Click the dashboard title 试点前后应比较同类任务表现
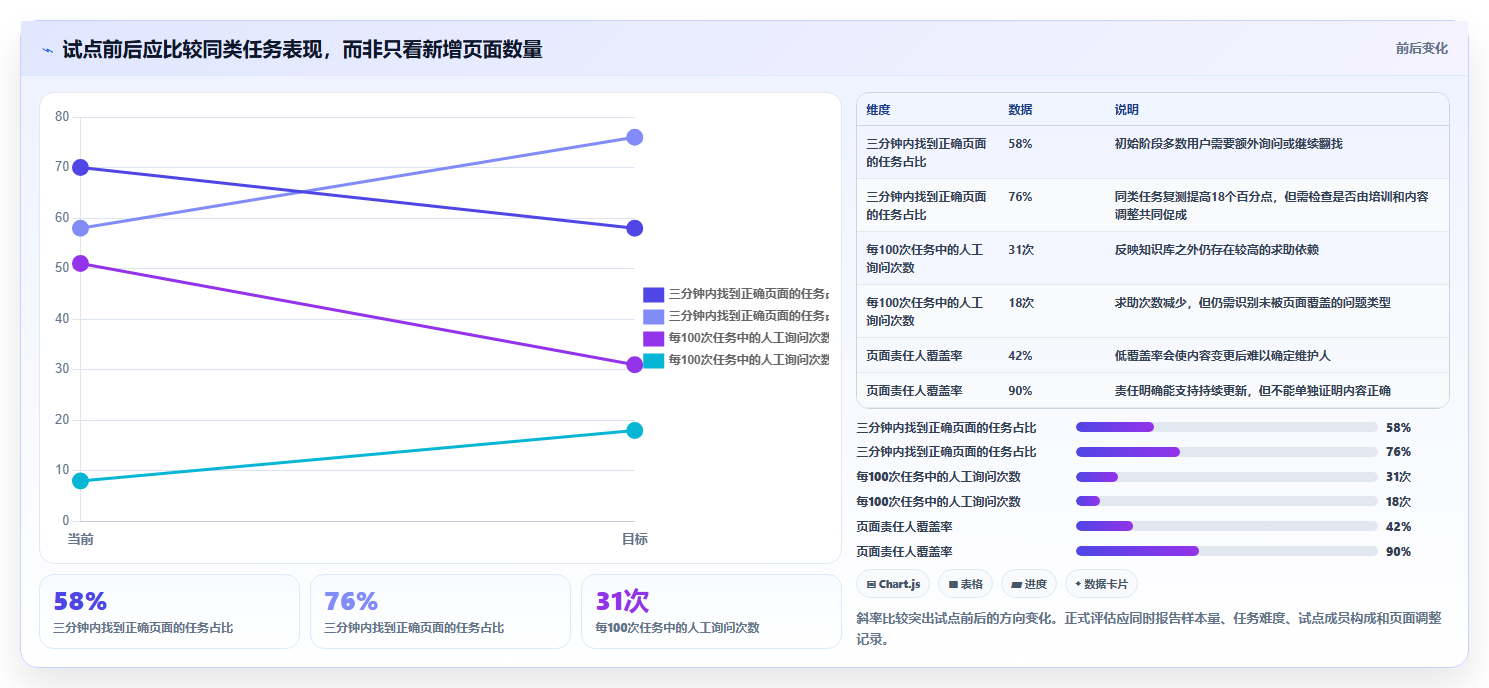Screen dimensions: 1489x688 [302, 49]
